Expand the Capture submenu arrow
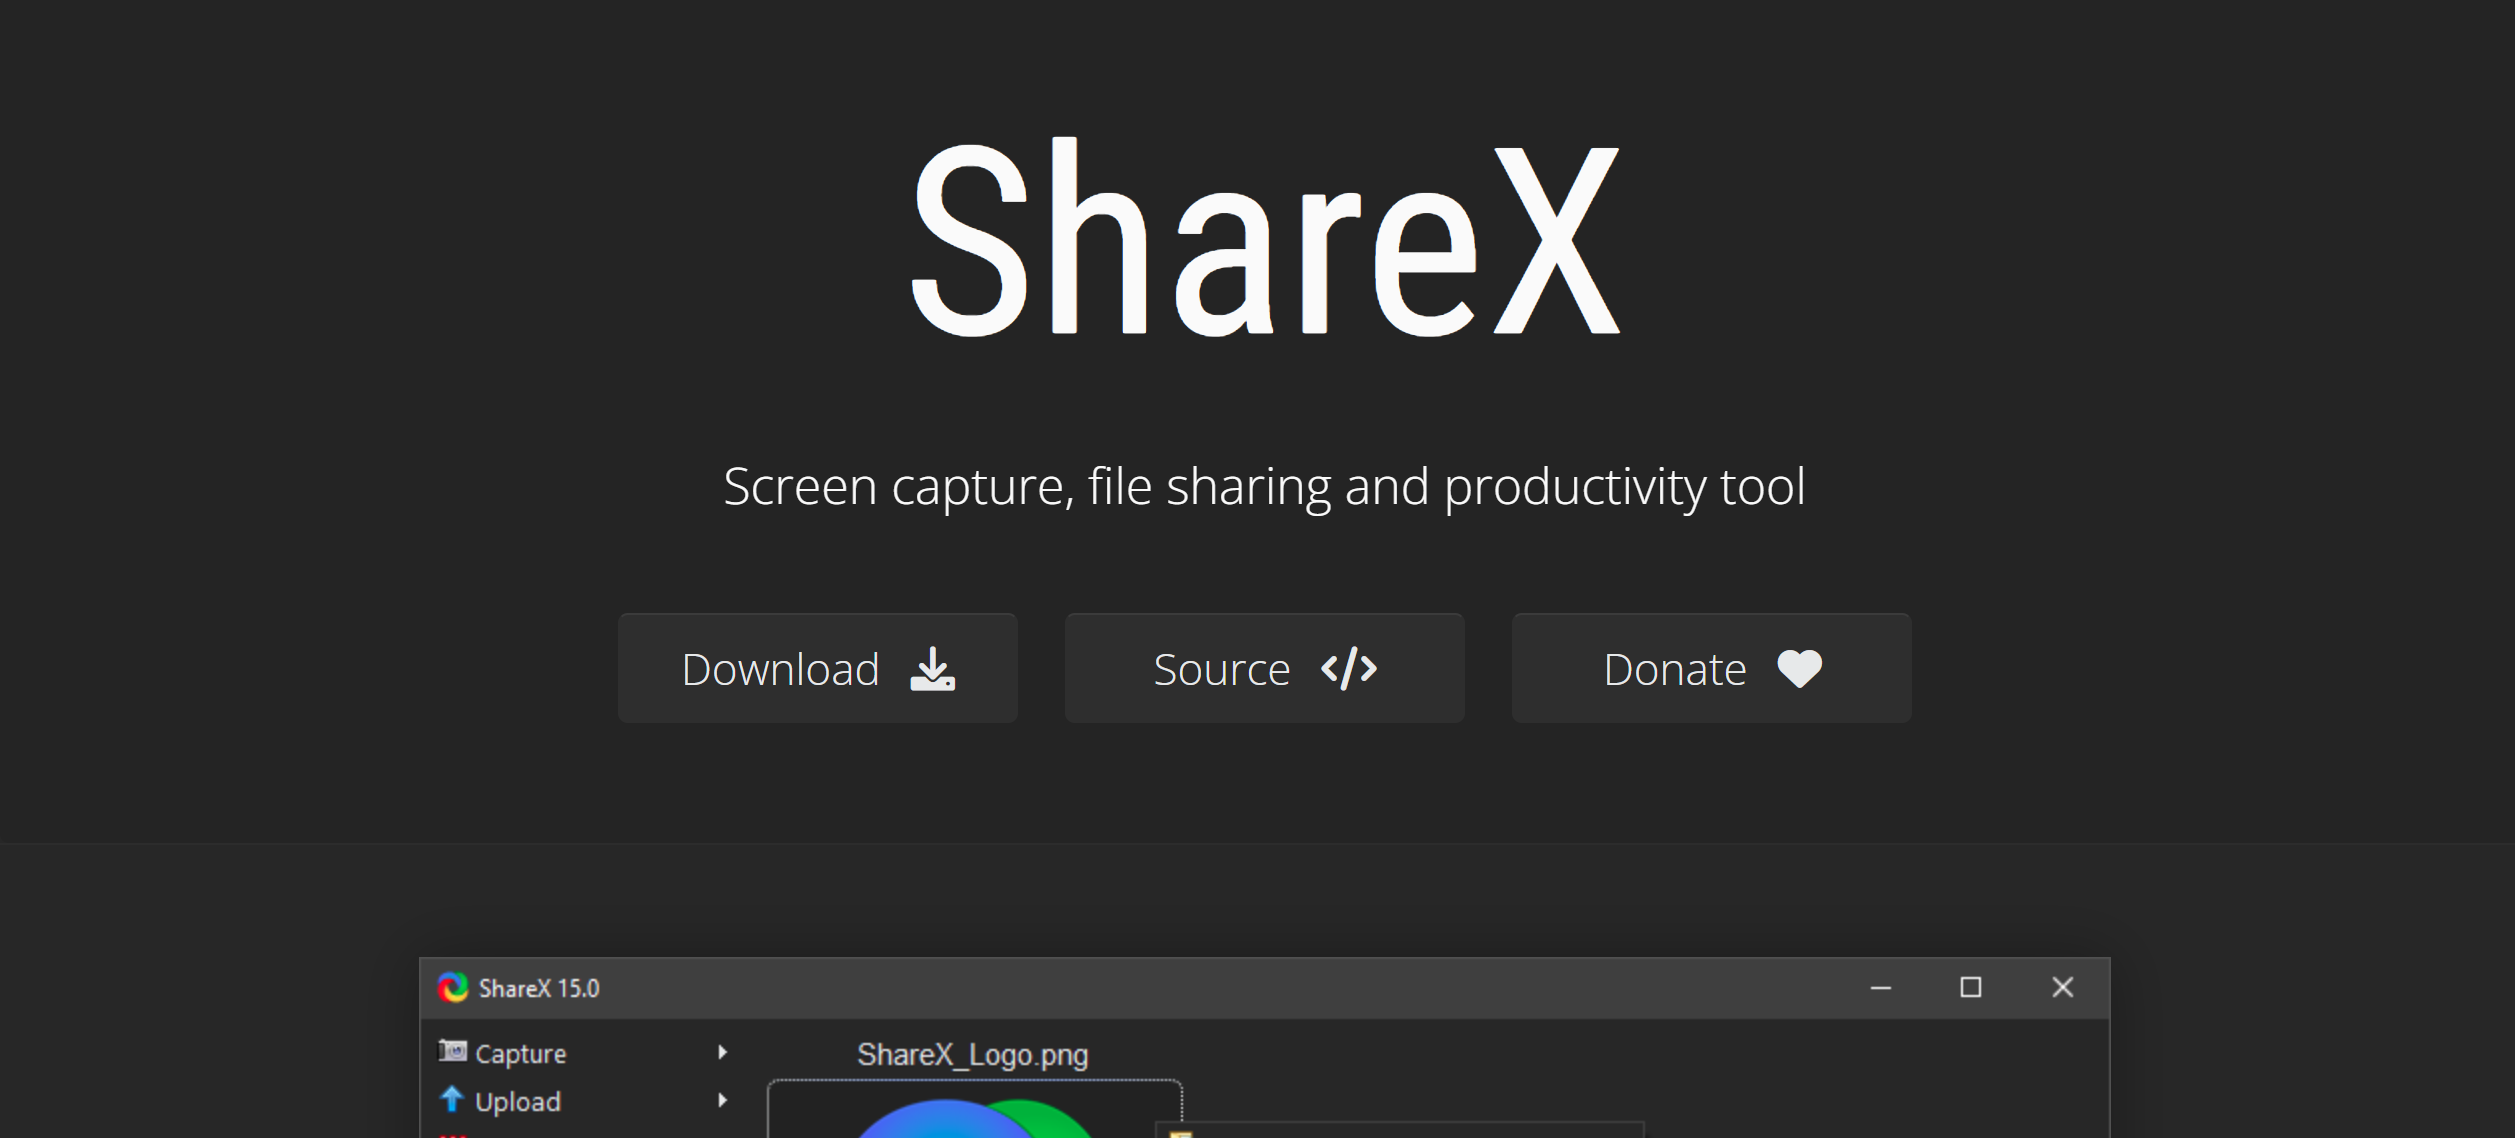Viewport: 2515px width, 1138px height. tap(722, 1052)
